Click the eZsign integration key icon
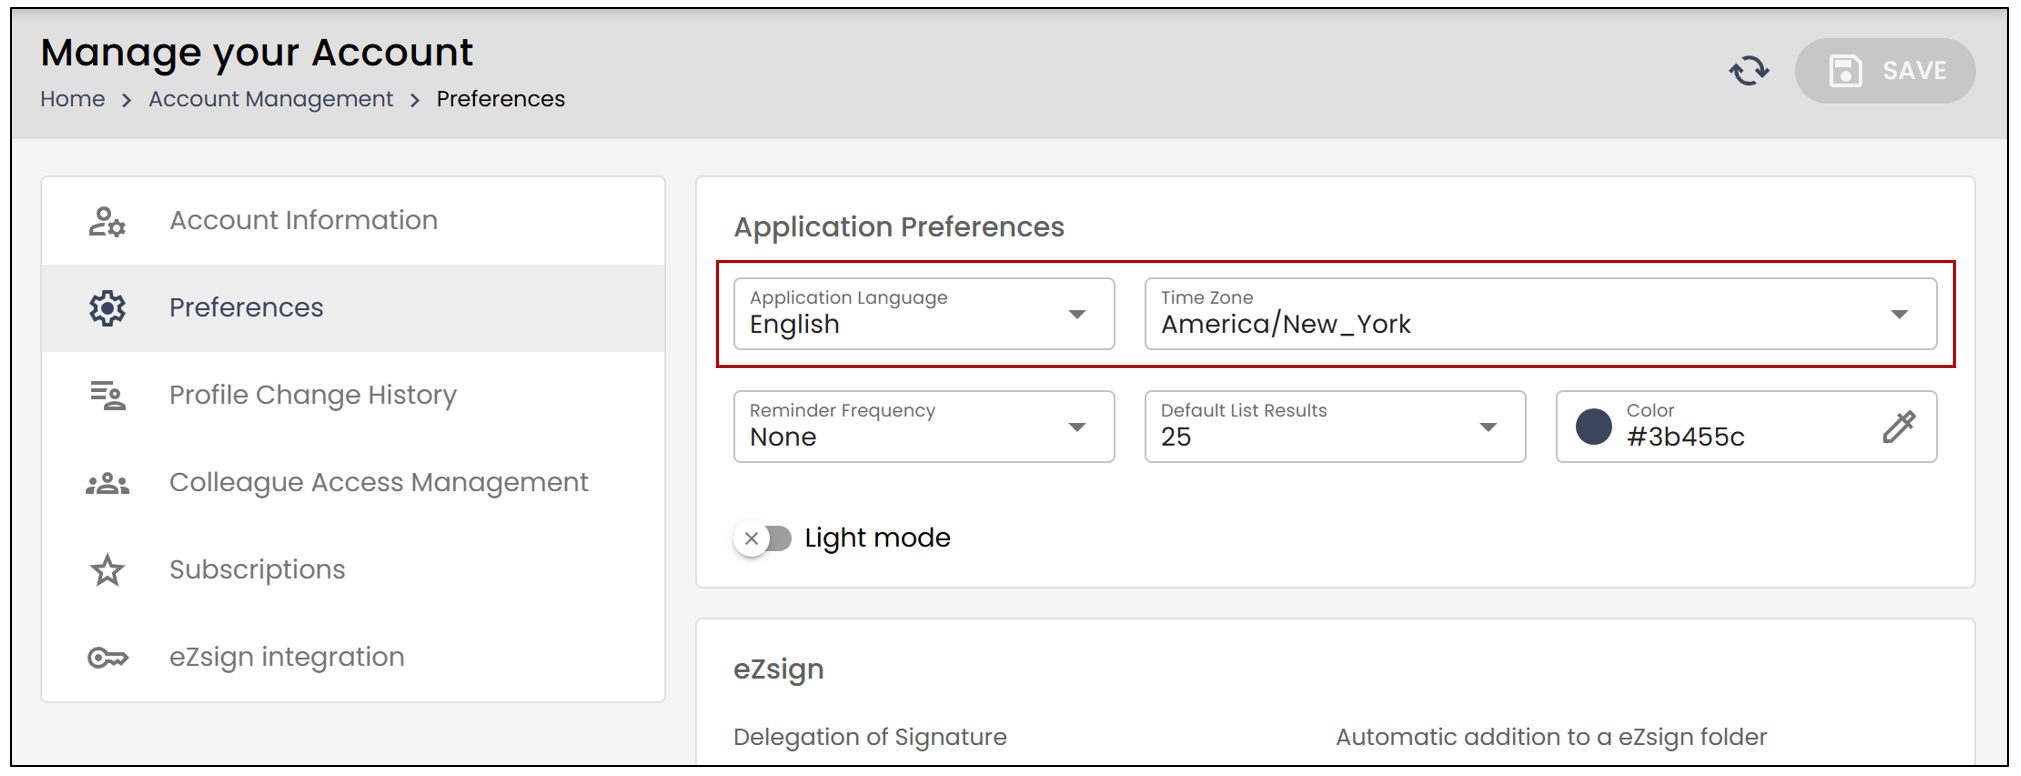 (107, 657)
